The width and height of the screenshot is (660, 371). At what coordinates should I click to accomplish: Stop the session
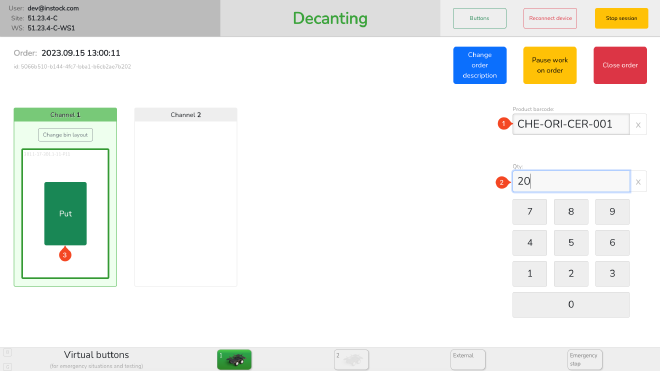[621, 18]
